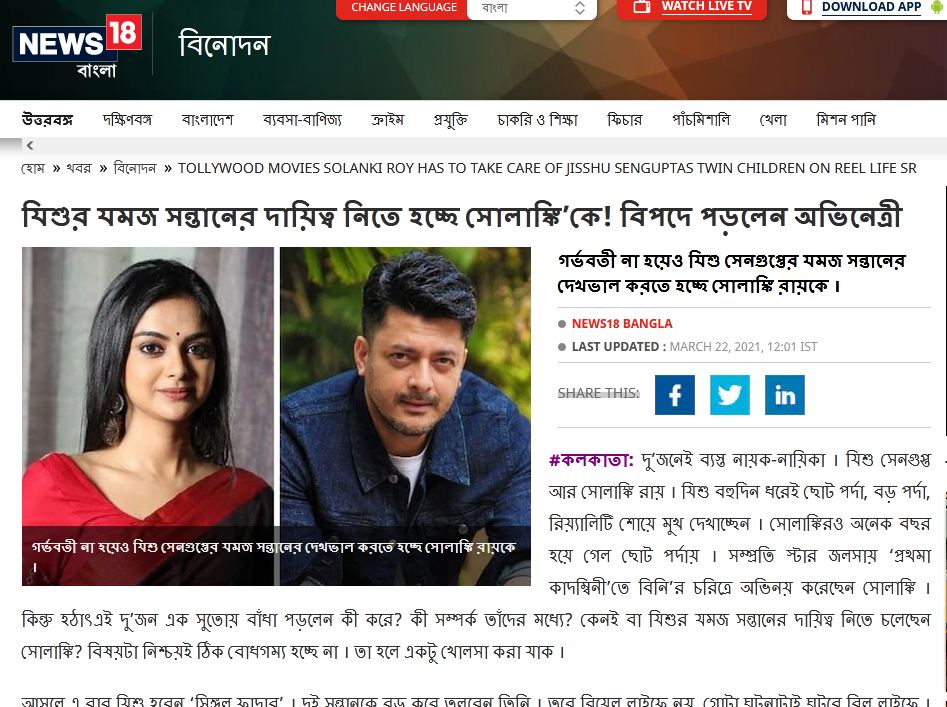Click the phone icon beside Download App

point(806,7)
